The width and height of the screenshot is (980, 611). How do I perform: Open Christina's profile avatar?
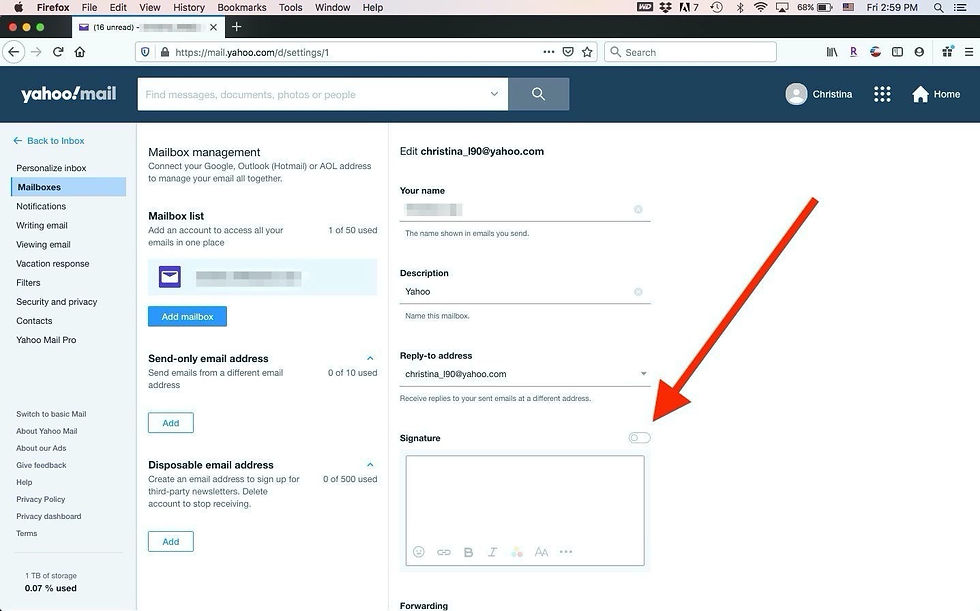pos(796,94)
